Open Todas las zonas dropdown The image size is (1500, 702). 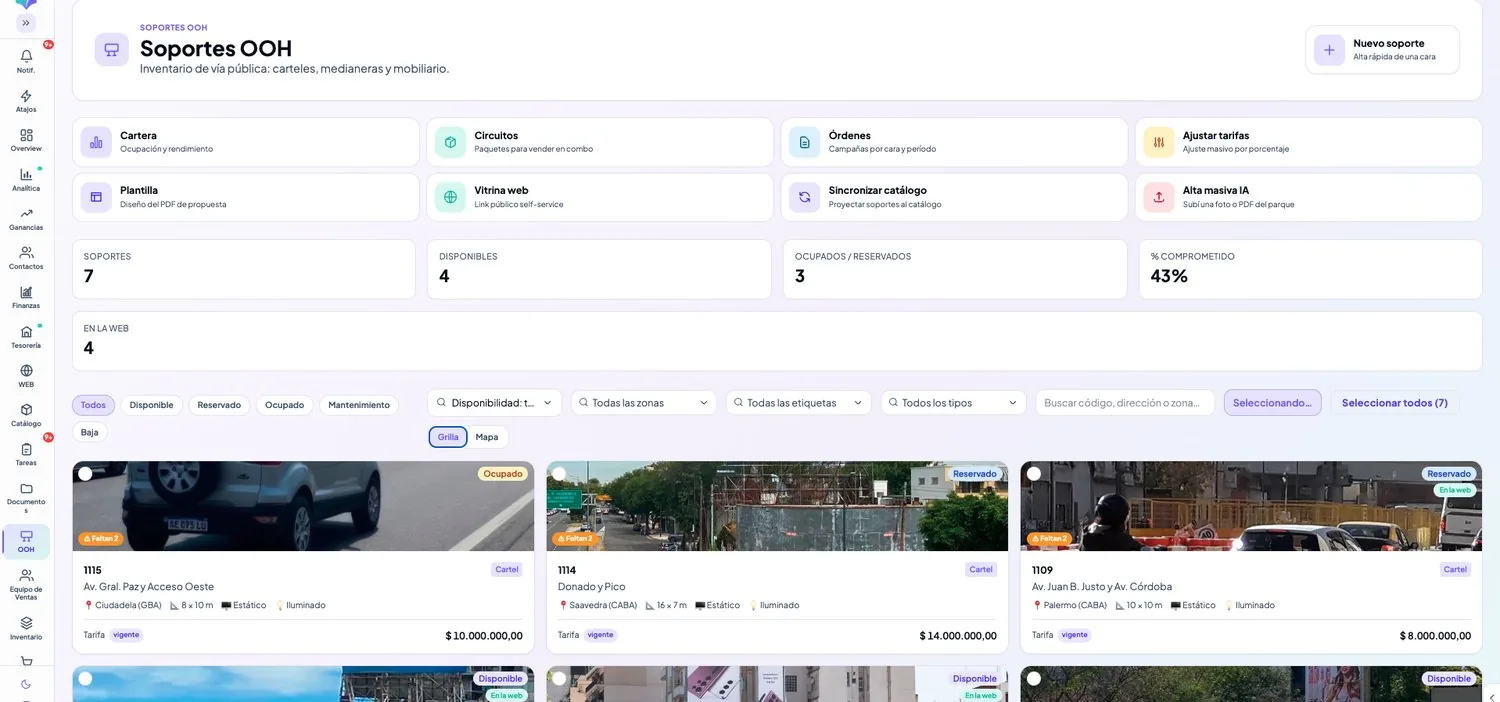pyautogui.click(x=644, y=403)
